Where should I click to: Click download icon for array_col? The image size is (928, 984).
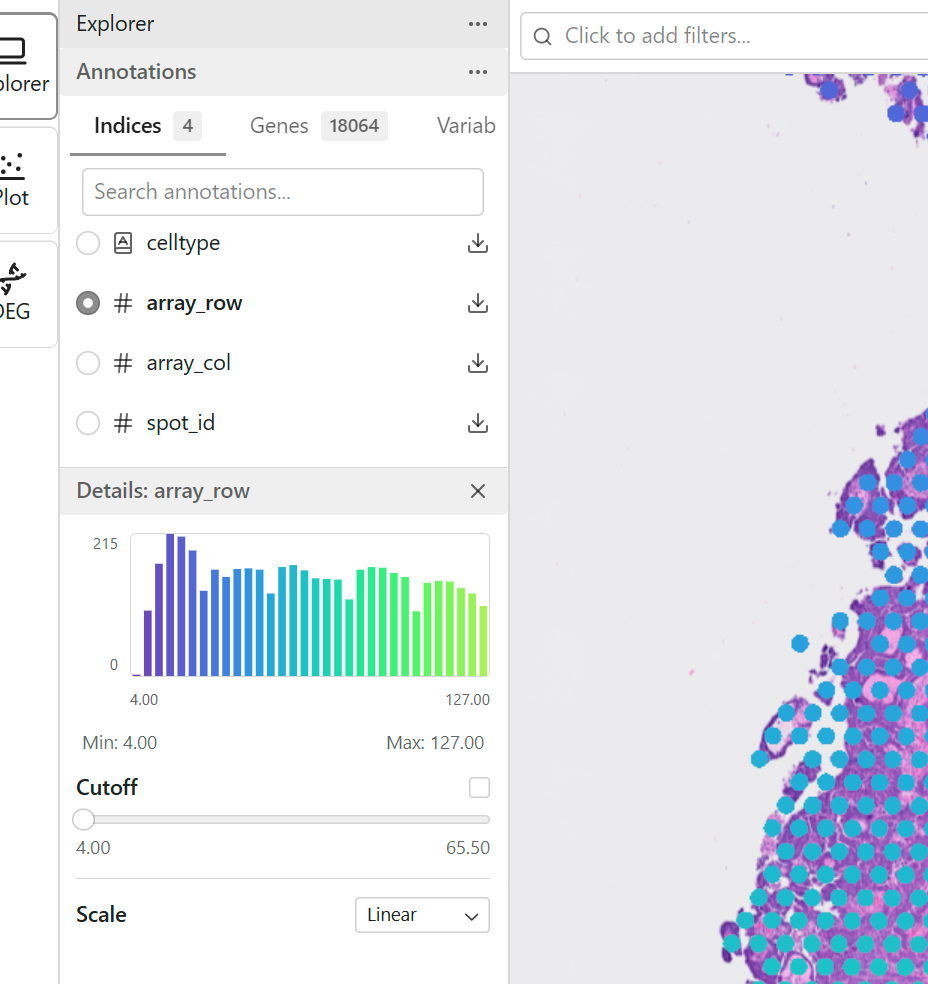point(478,363)
